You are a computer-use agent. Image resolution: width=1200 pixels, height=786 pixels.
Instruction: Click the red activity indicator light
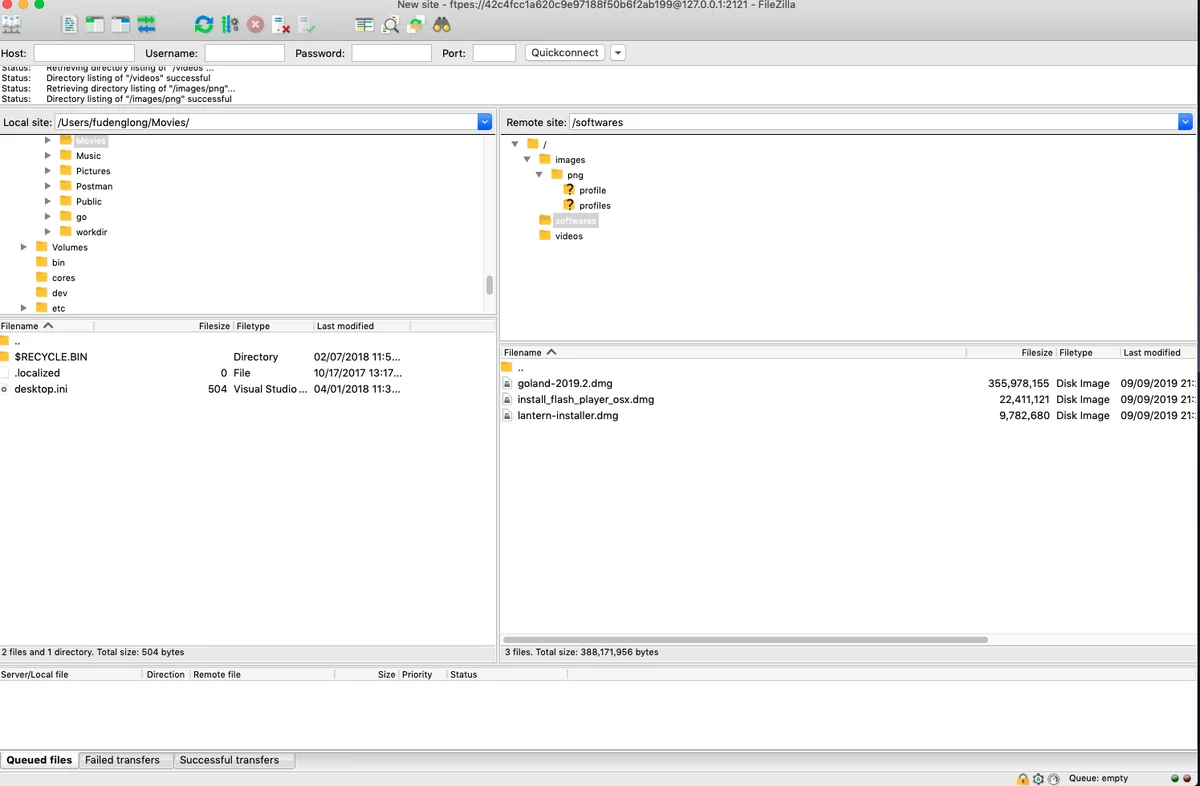coord(1188,778)
